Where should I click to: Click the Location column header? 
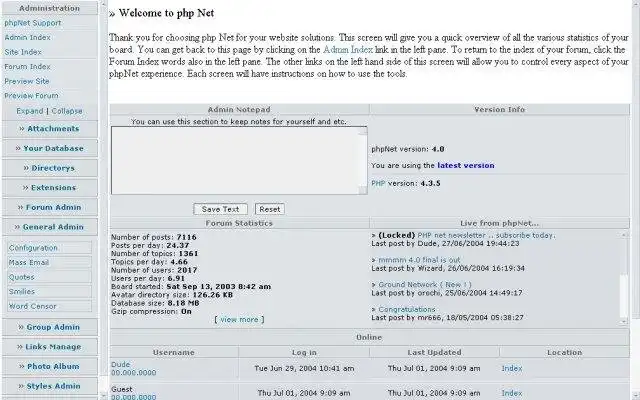pos(564,352)
